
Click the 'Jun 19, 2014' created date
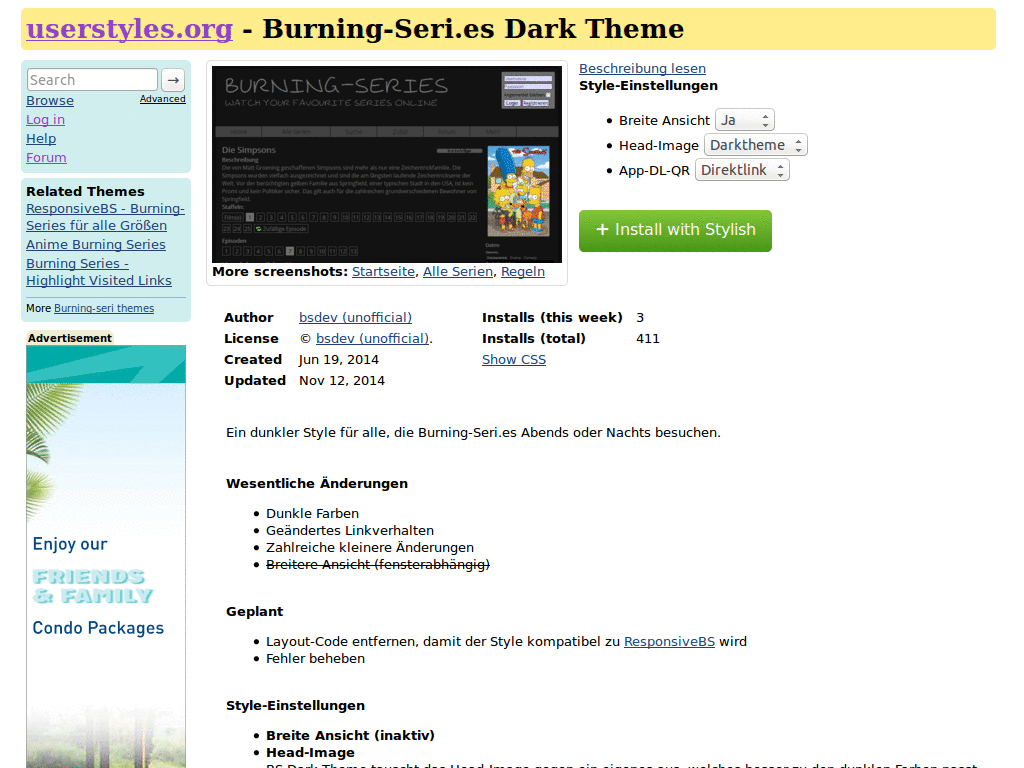(338, 359)
